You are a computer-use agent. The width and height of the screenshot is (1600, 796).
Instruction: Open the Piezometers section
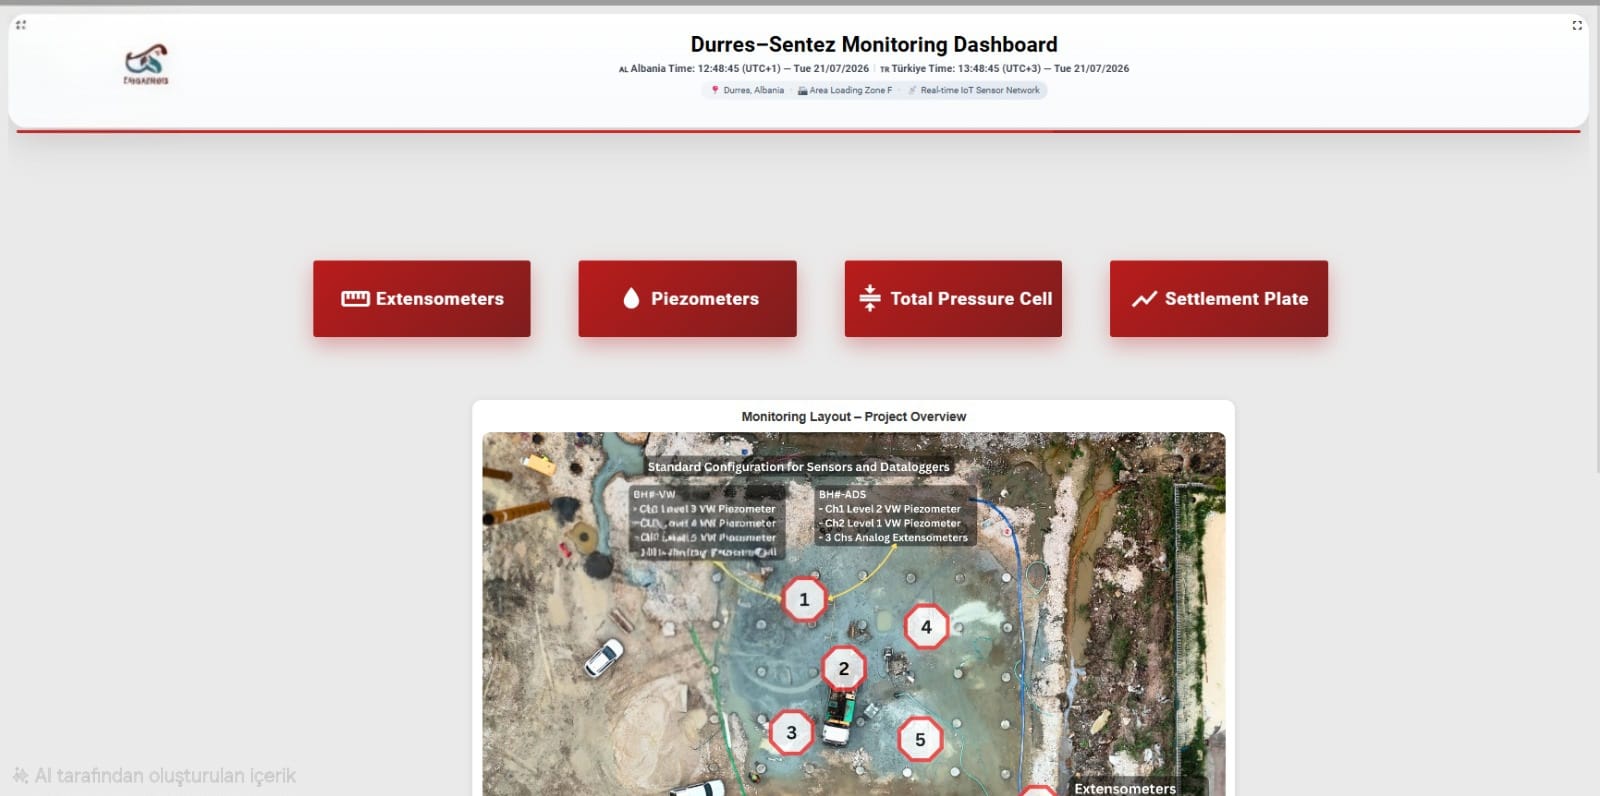688,298
